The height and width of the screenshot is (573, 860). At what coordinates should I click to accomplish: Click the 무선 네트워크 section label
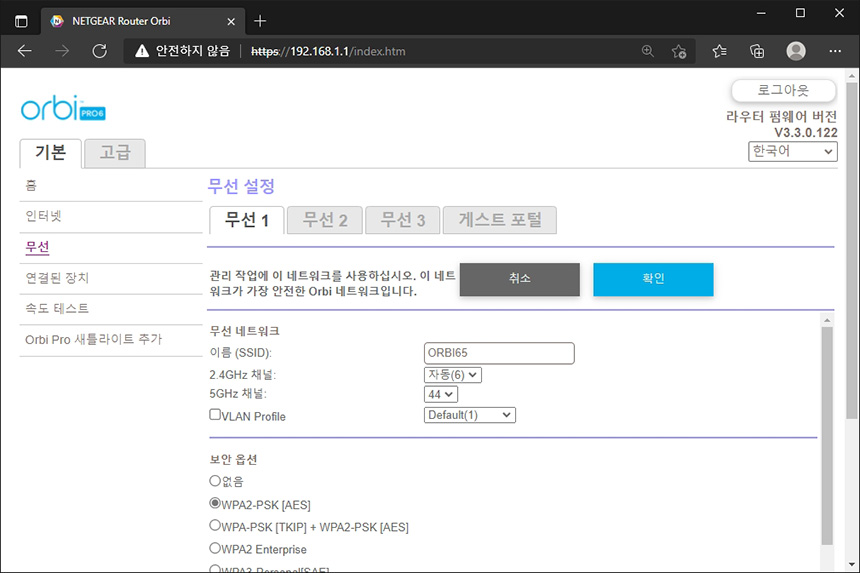click(245, 331)
